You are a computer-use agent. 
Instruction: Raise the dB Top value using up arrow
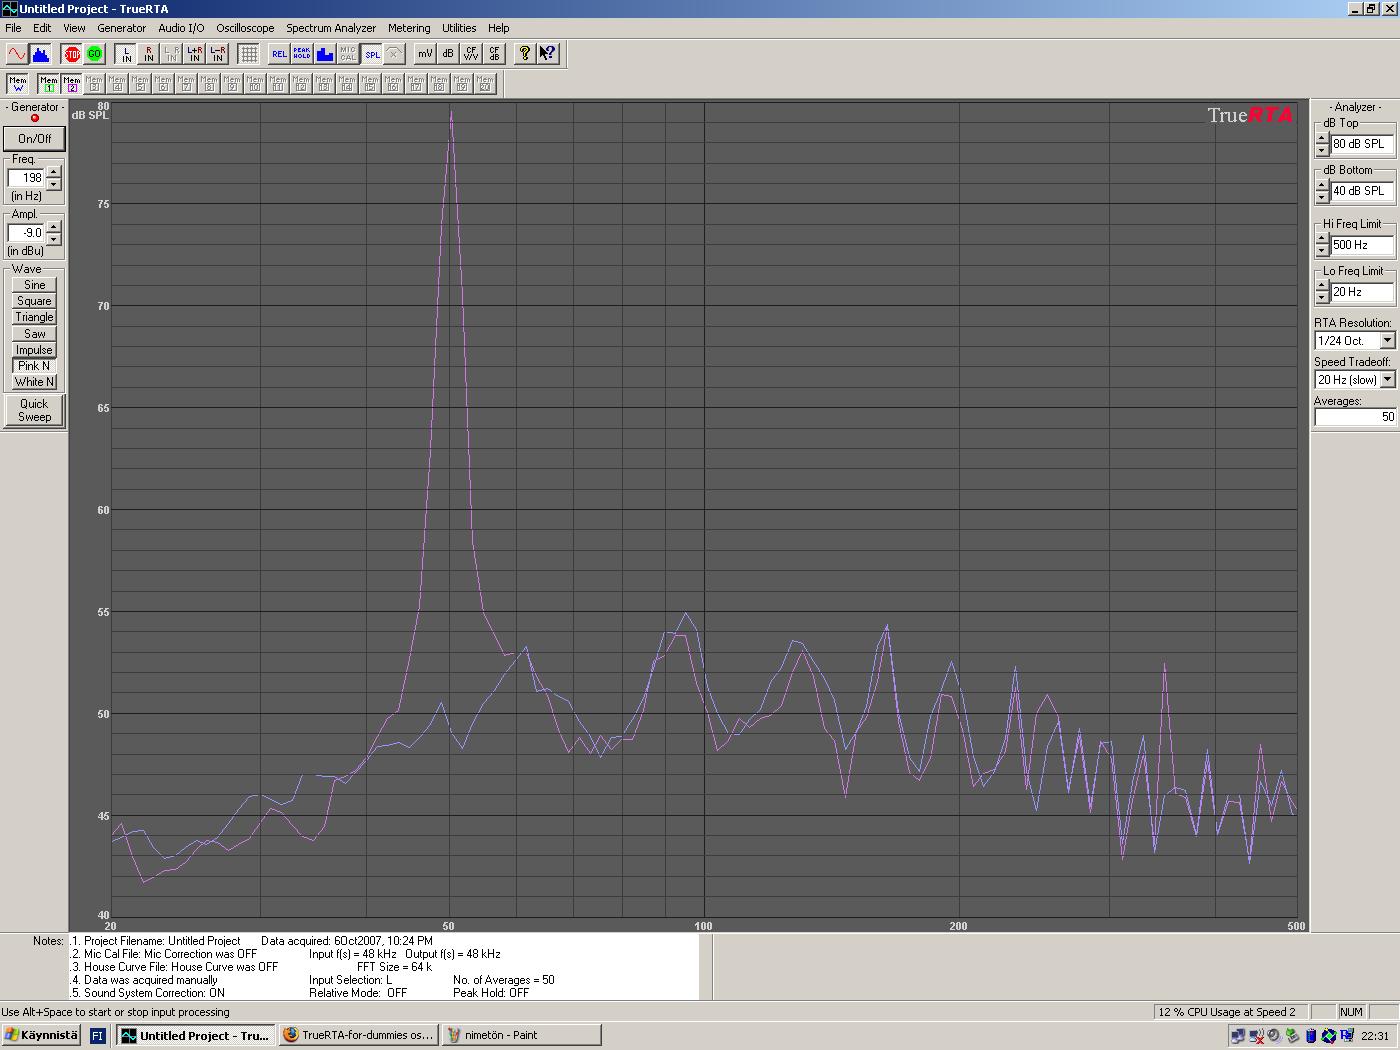(1322, 138)
